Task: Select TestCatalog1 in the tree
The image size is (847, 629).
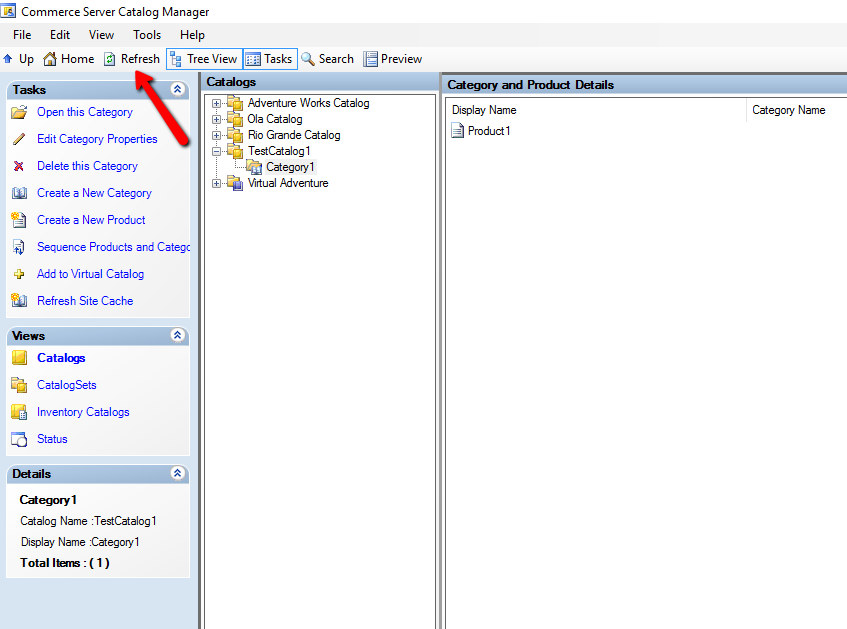Action: point(279,151)
